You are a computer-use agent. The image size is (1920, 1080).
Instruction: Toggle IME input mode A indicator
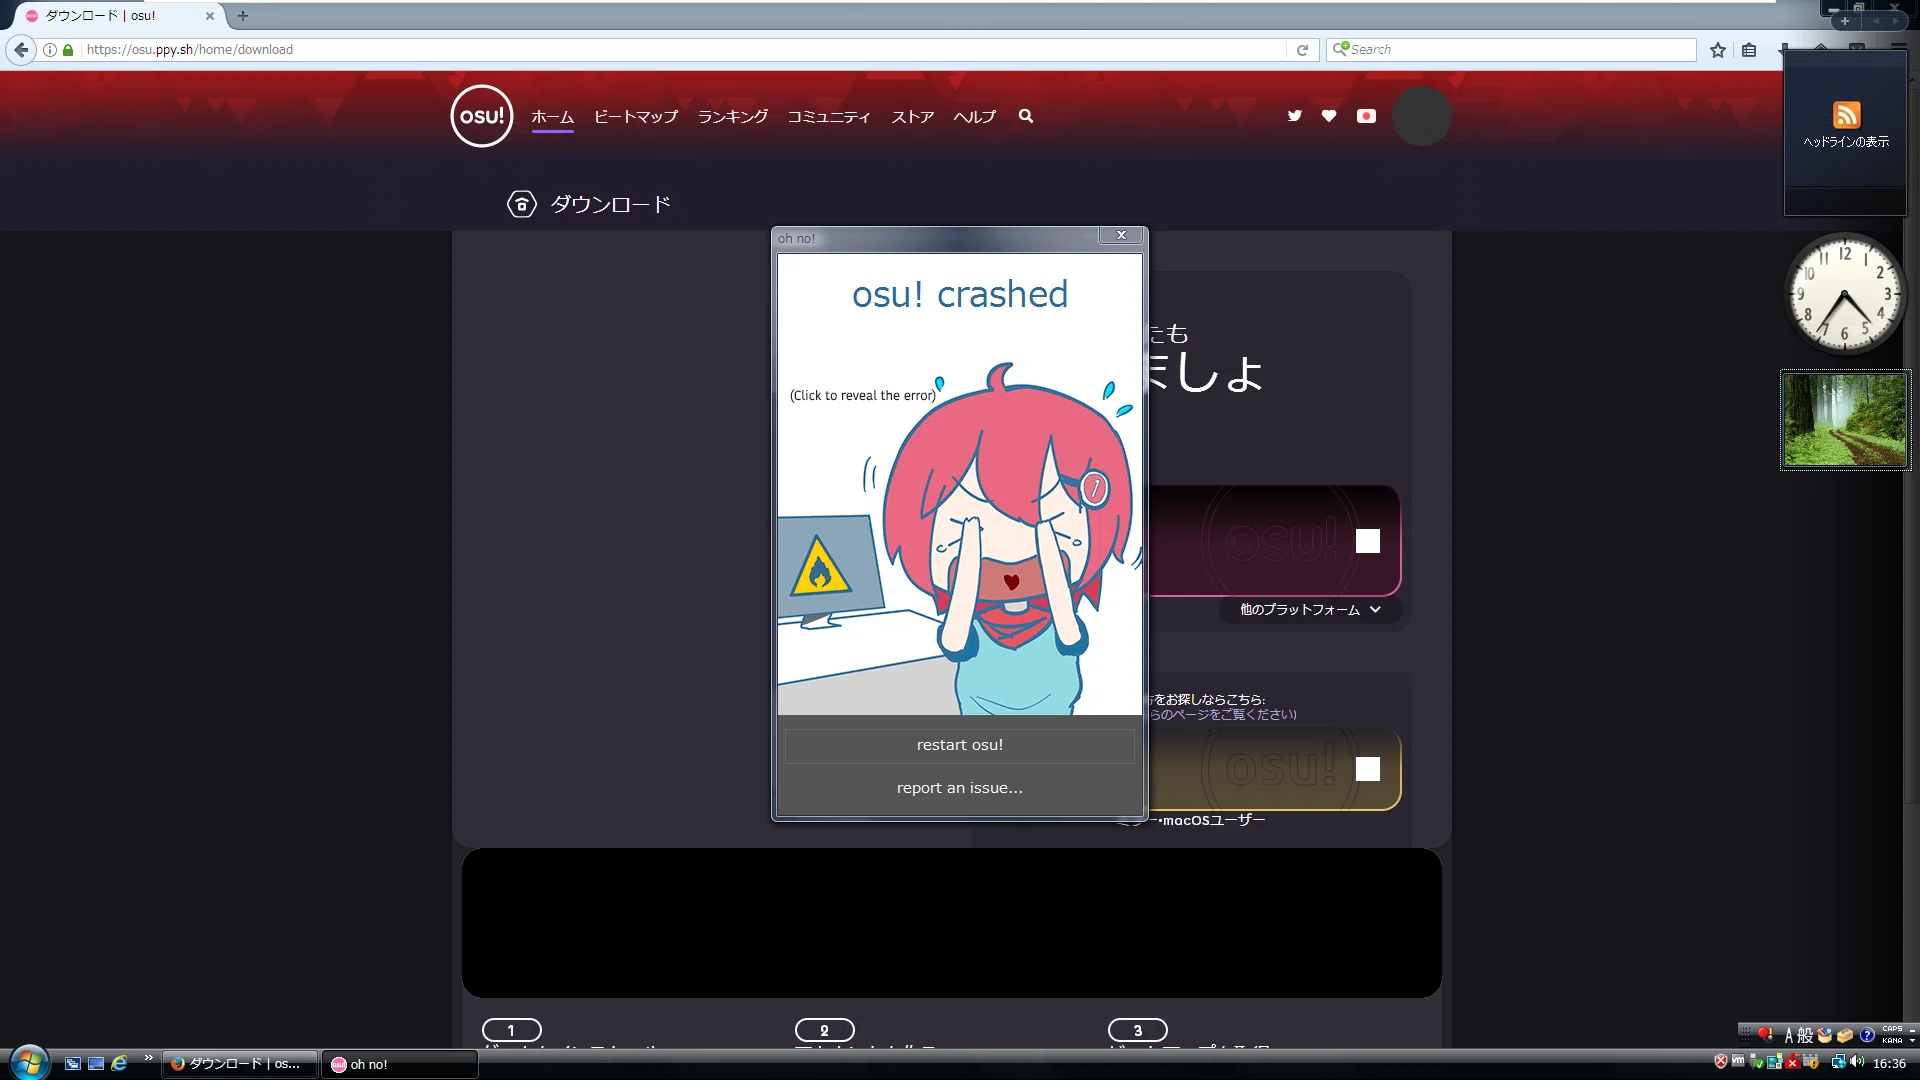[1789, 1036]
